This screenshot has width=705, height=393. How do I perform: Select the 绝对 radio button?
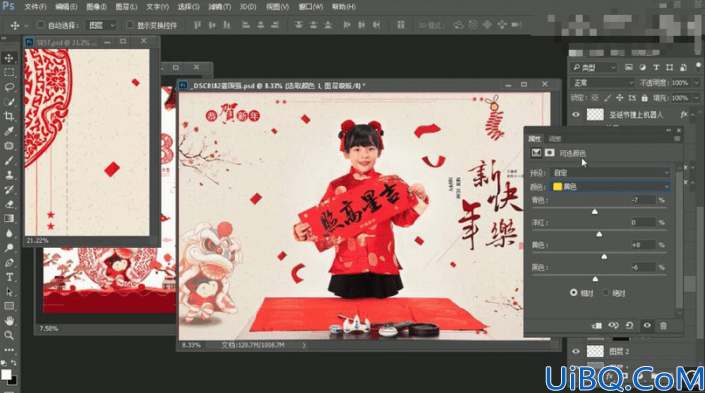point(606,293)
